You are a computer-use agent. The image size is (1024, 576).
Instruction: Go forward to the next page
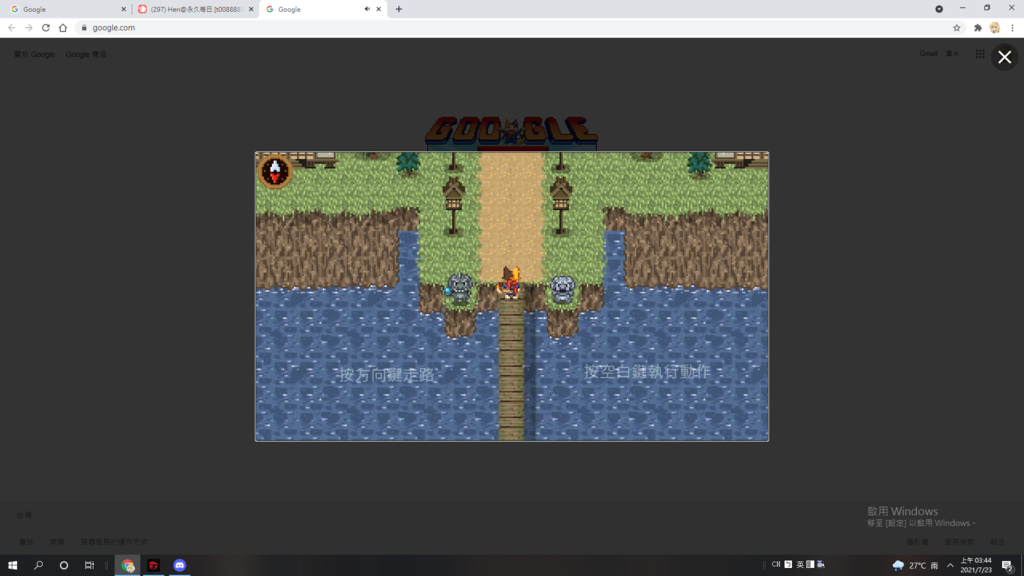point(29,27)
